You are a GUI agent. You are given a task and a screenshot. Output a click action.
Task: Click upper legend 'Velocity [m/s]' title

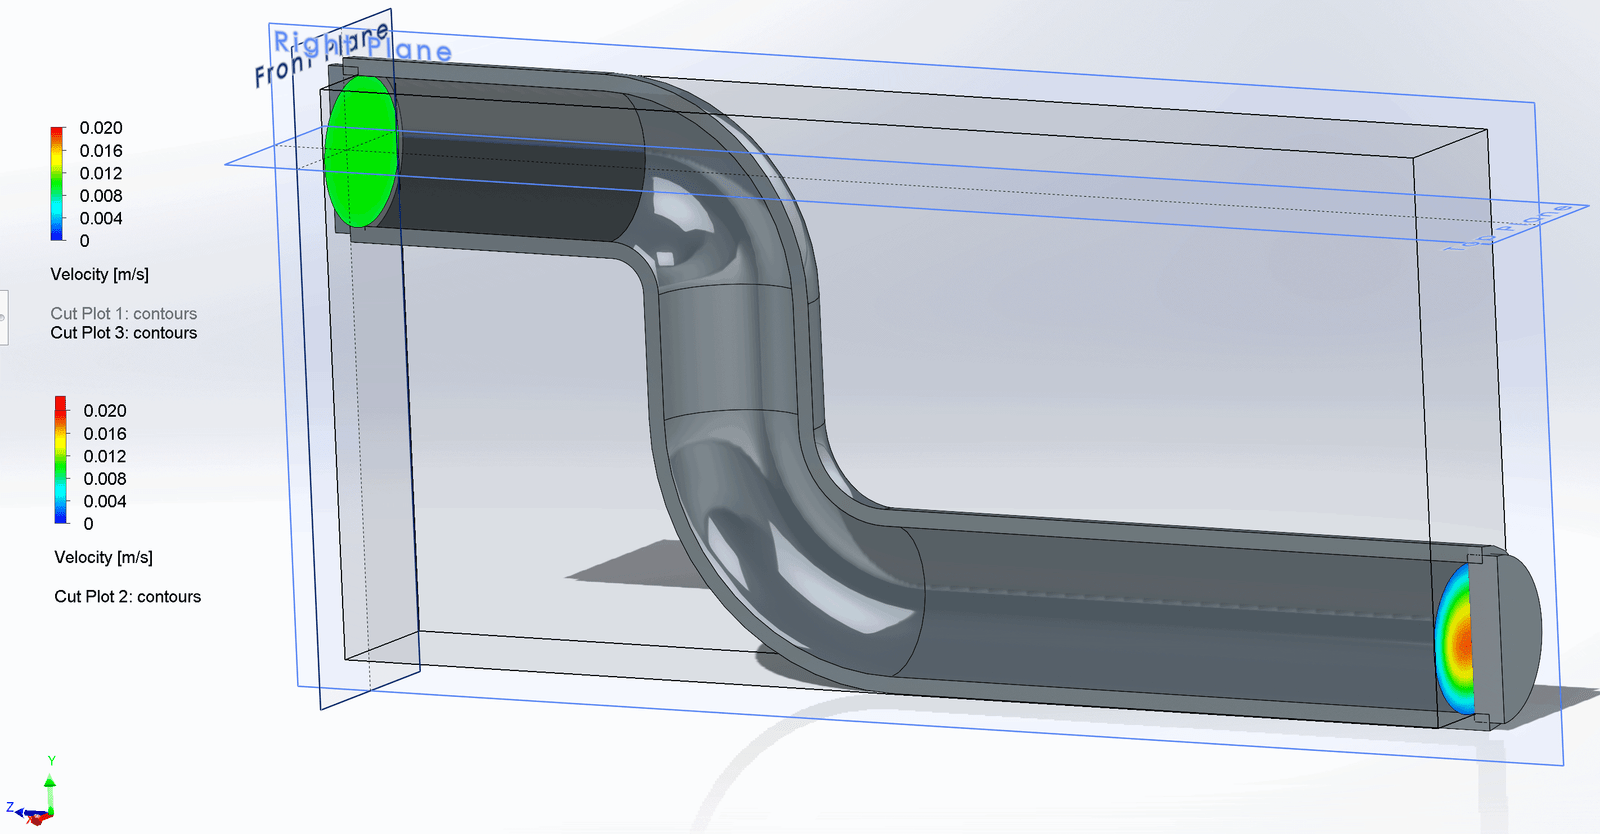pos(100,274)
